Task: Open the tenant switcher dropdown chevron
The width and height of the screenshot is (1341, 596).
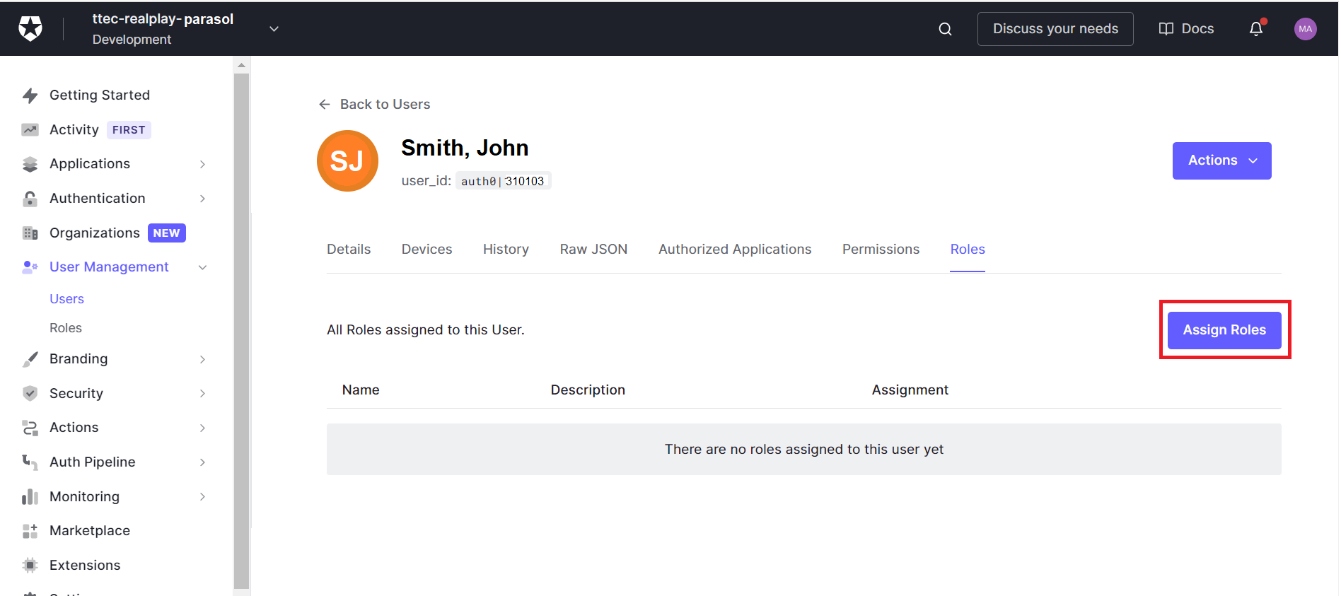Action: point(274,29)
